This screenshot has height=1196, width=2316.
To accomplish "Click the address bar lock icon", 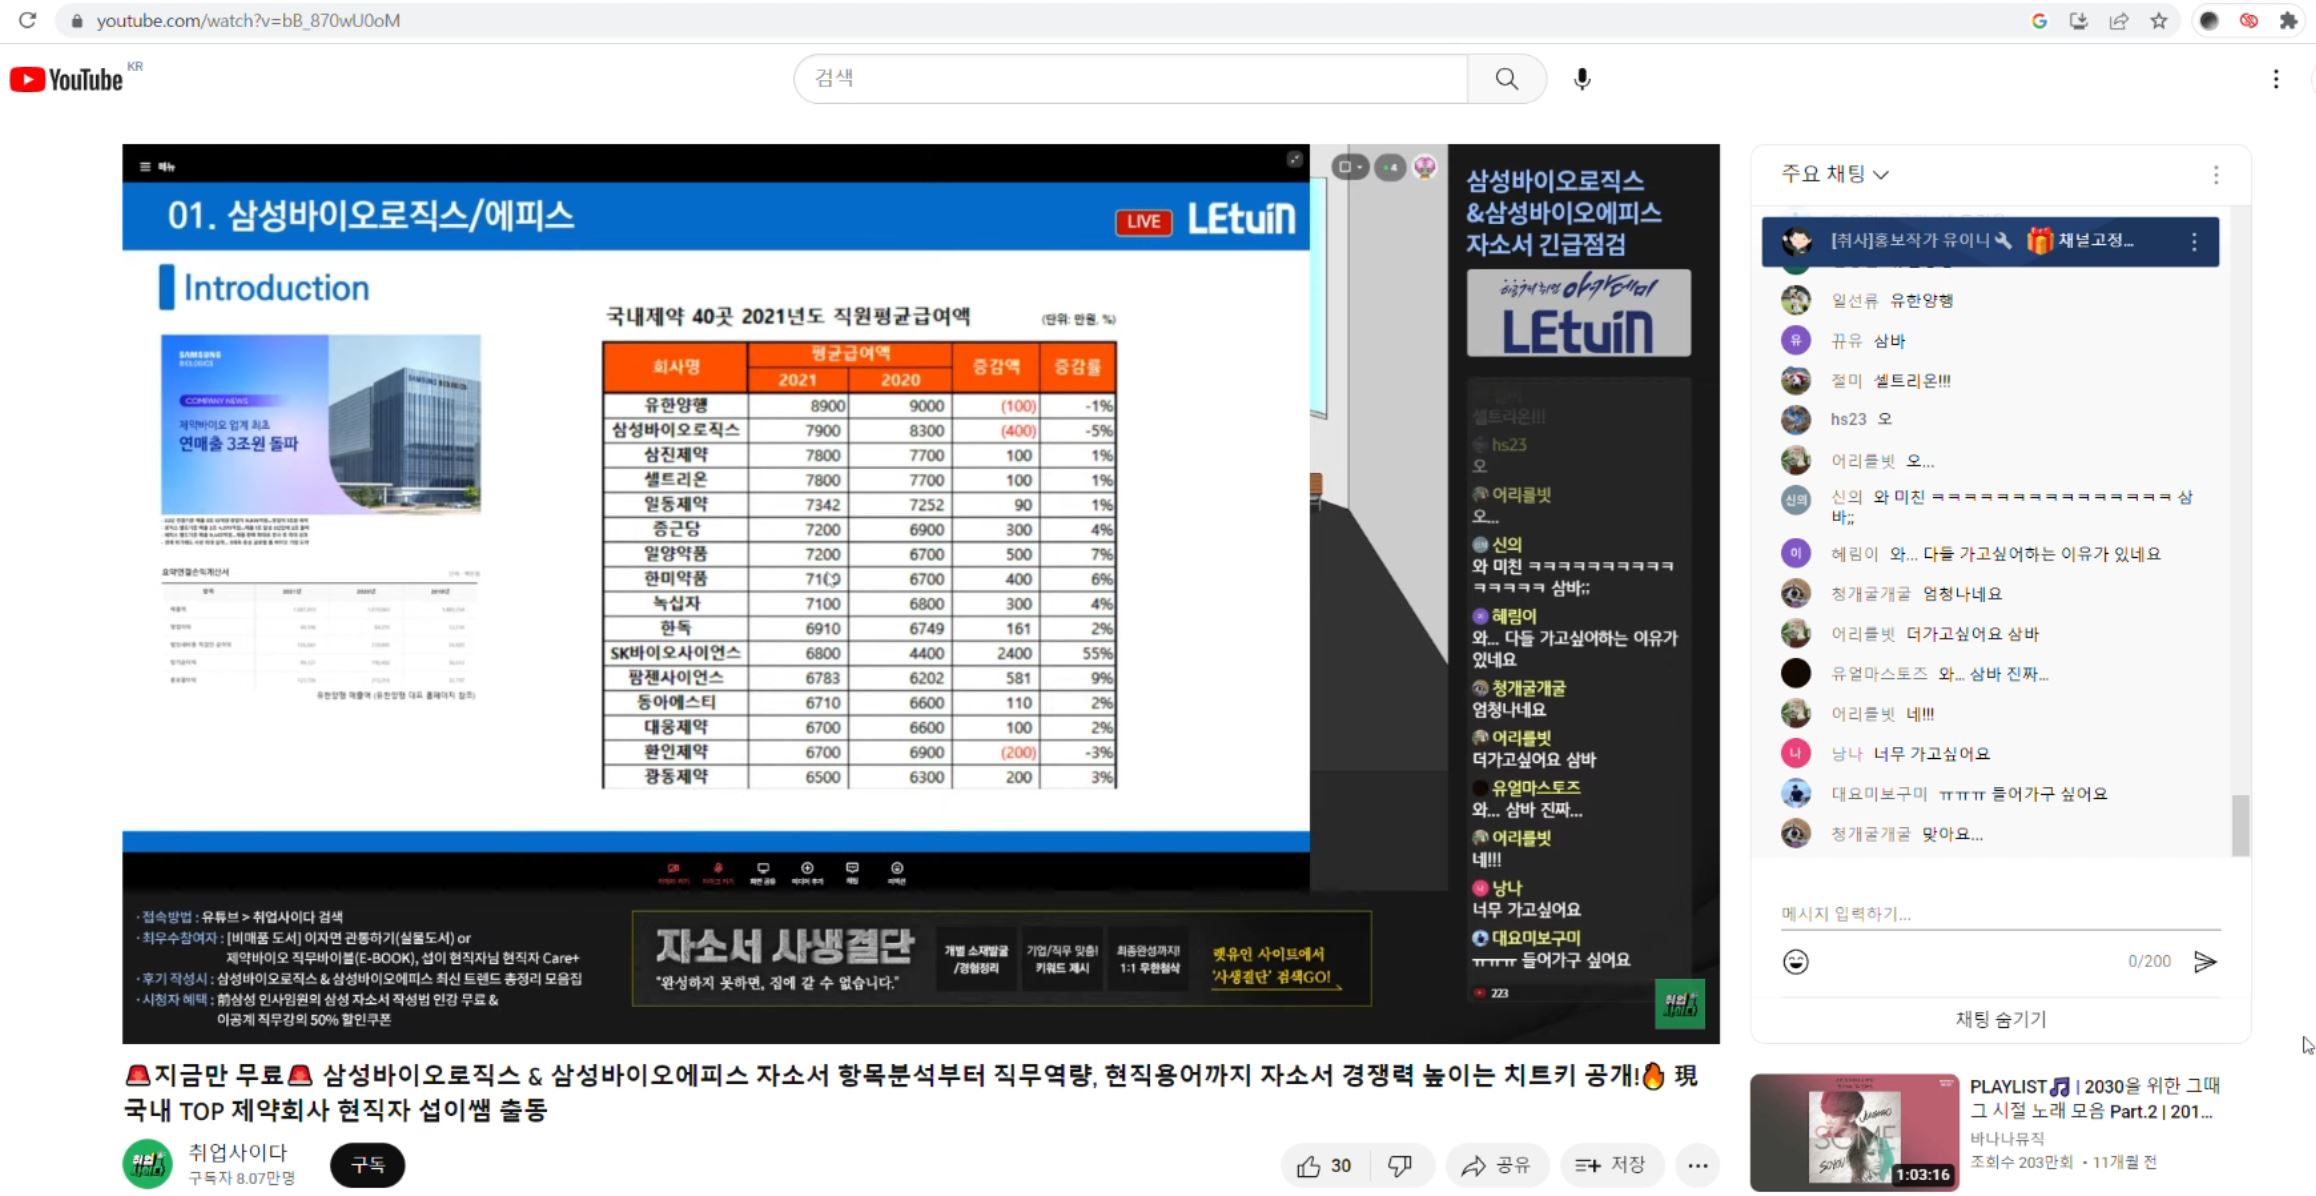I will pos(77,20).
